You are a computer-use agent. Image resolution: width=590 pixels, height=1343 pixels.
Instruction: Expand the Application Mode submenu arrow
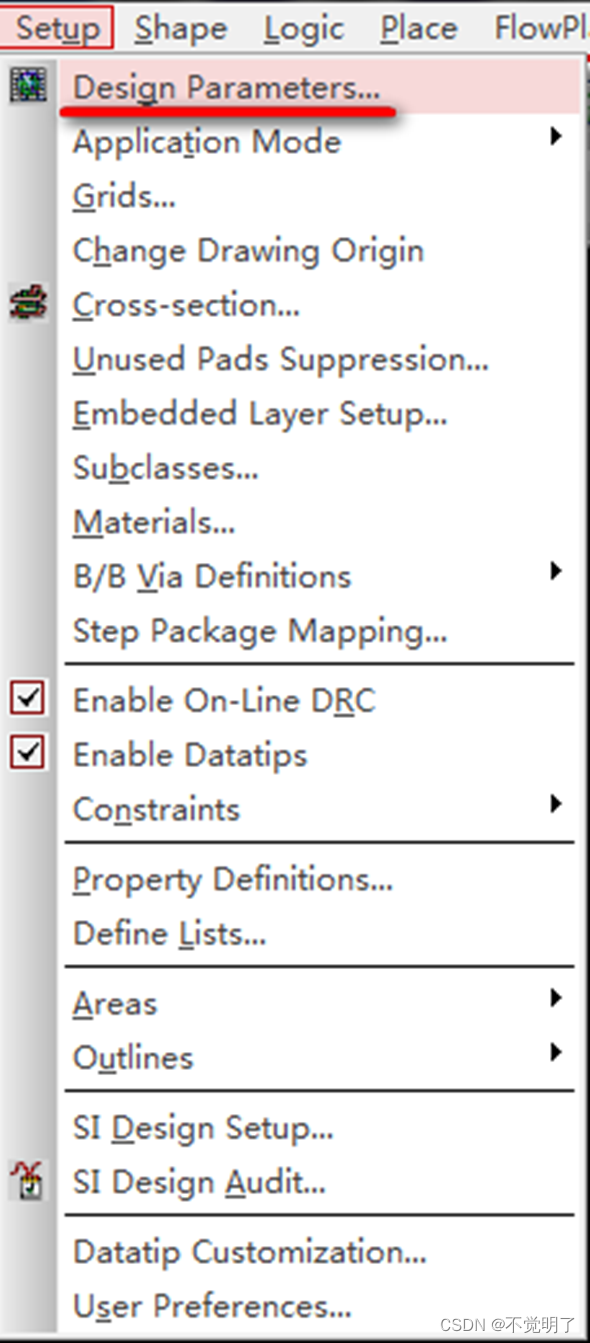click(556, 137)
